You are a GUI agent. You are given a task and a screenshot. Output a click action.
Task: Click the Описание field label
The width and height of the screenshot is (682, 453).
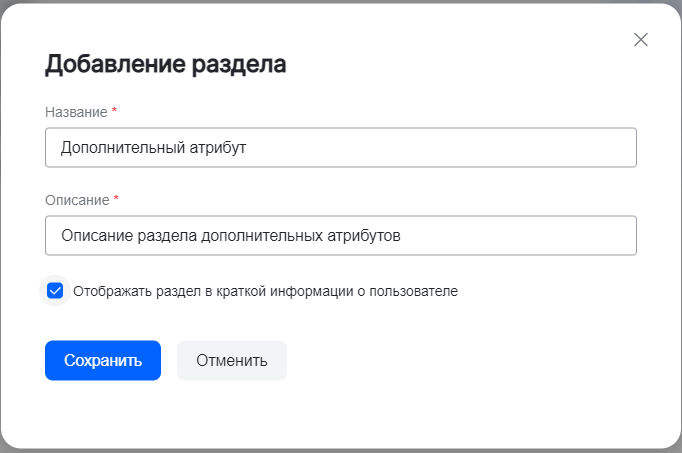77,200
